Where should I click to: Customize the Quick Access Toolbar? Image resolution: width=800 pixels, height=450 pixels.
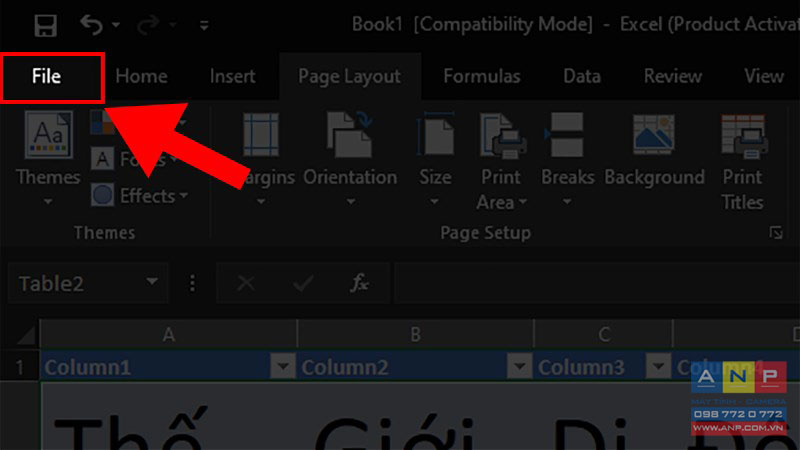[204, 25]
